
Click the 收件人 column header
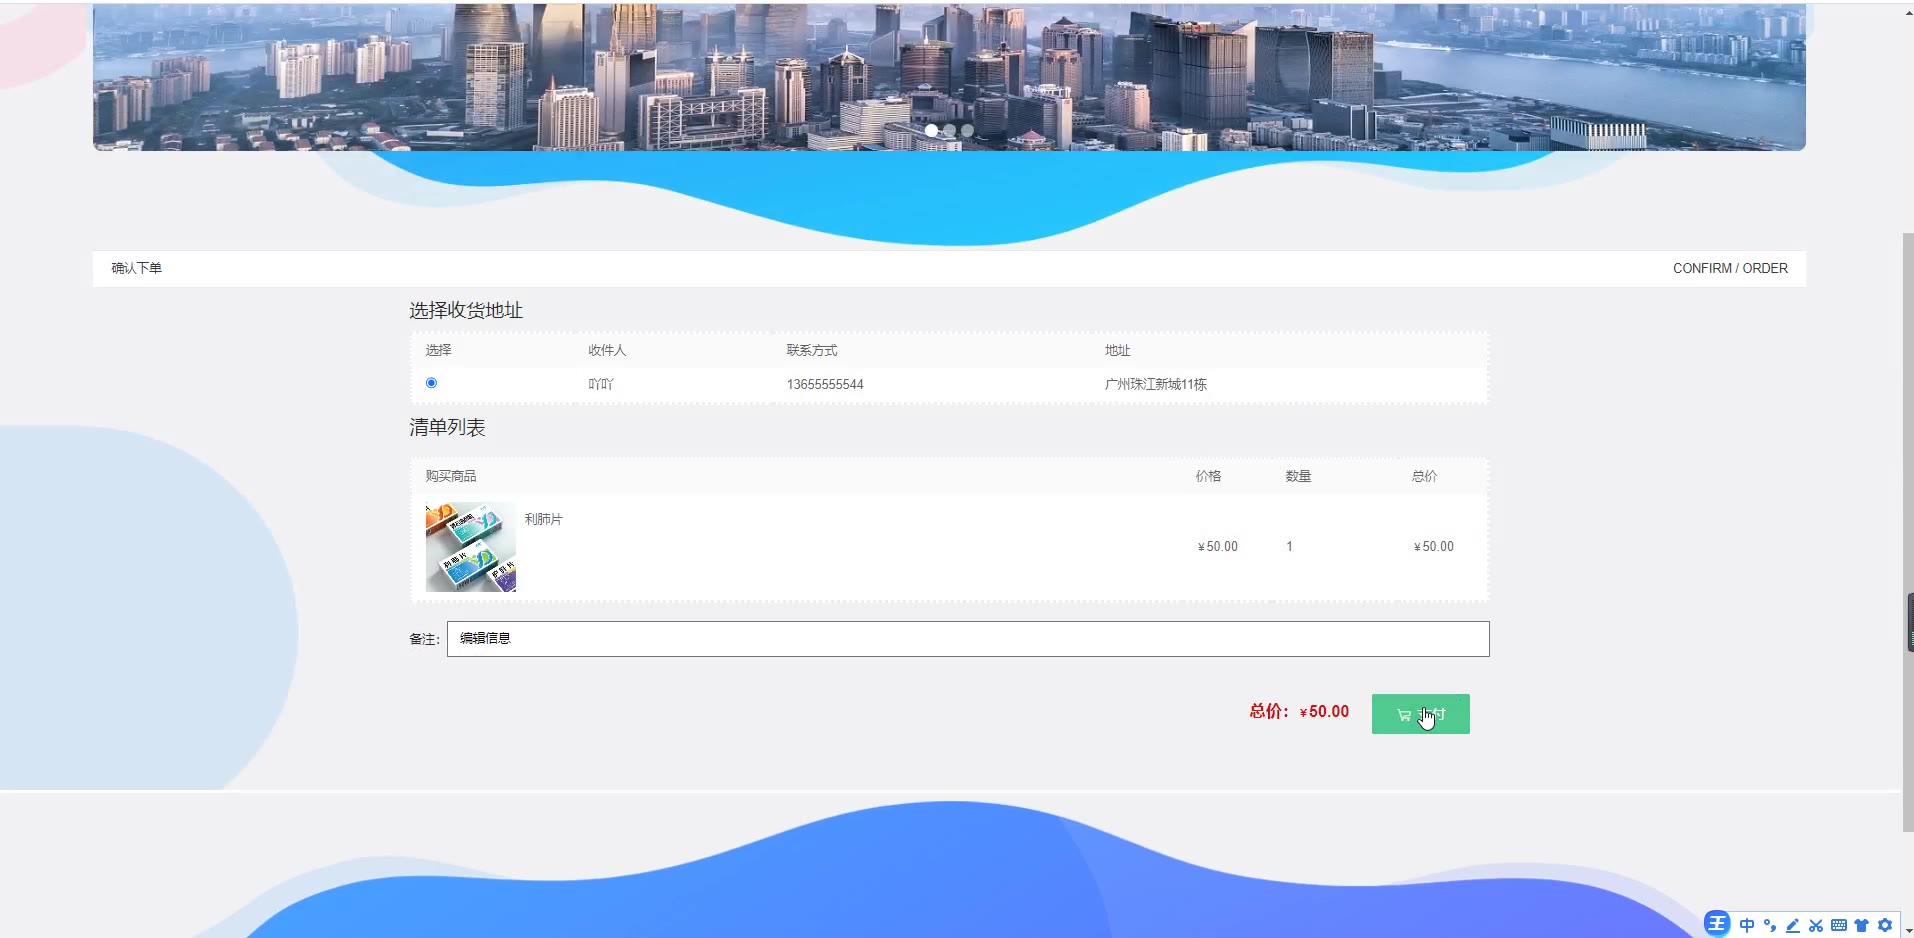(607, 350)
